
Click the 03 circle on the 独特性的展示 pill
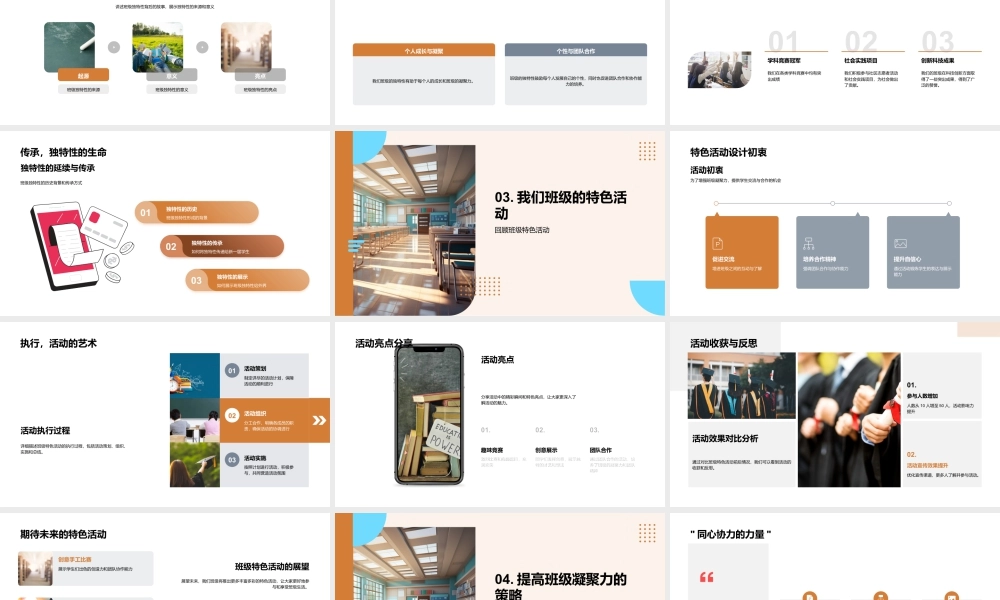click(196, 280)
